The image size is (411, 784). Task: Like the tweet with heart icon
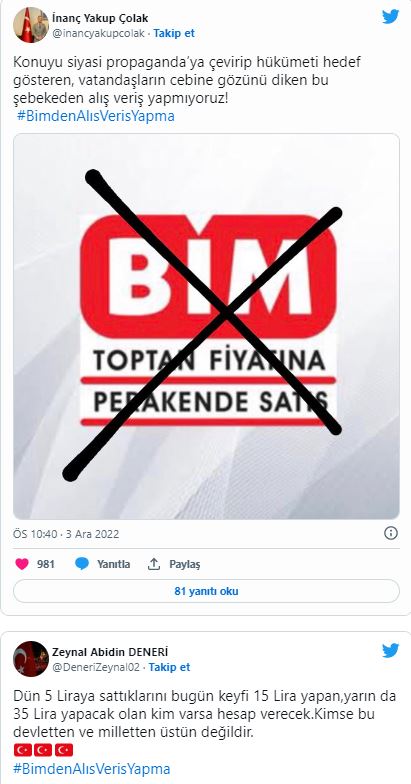pos(22,564)
